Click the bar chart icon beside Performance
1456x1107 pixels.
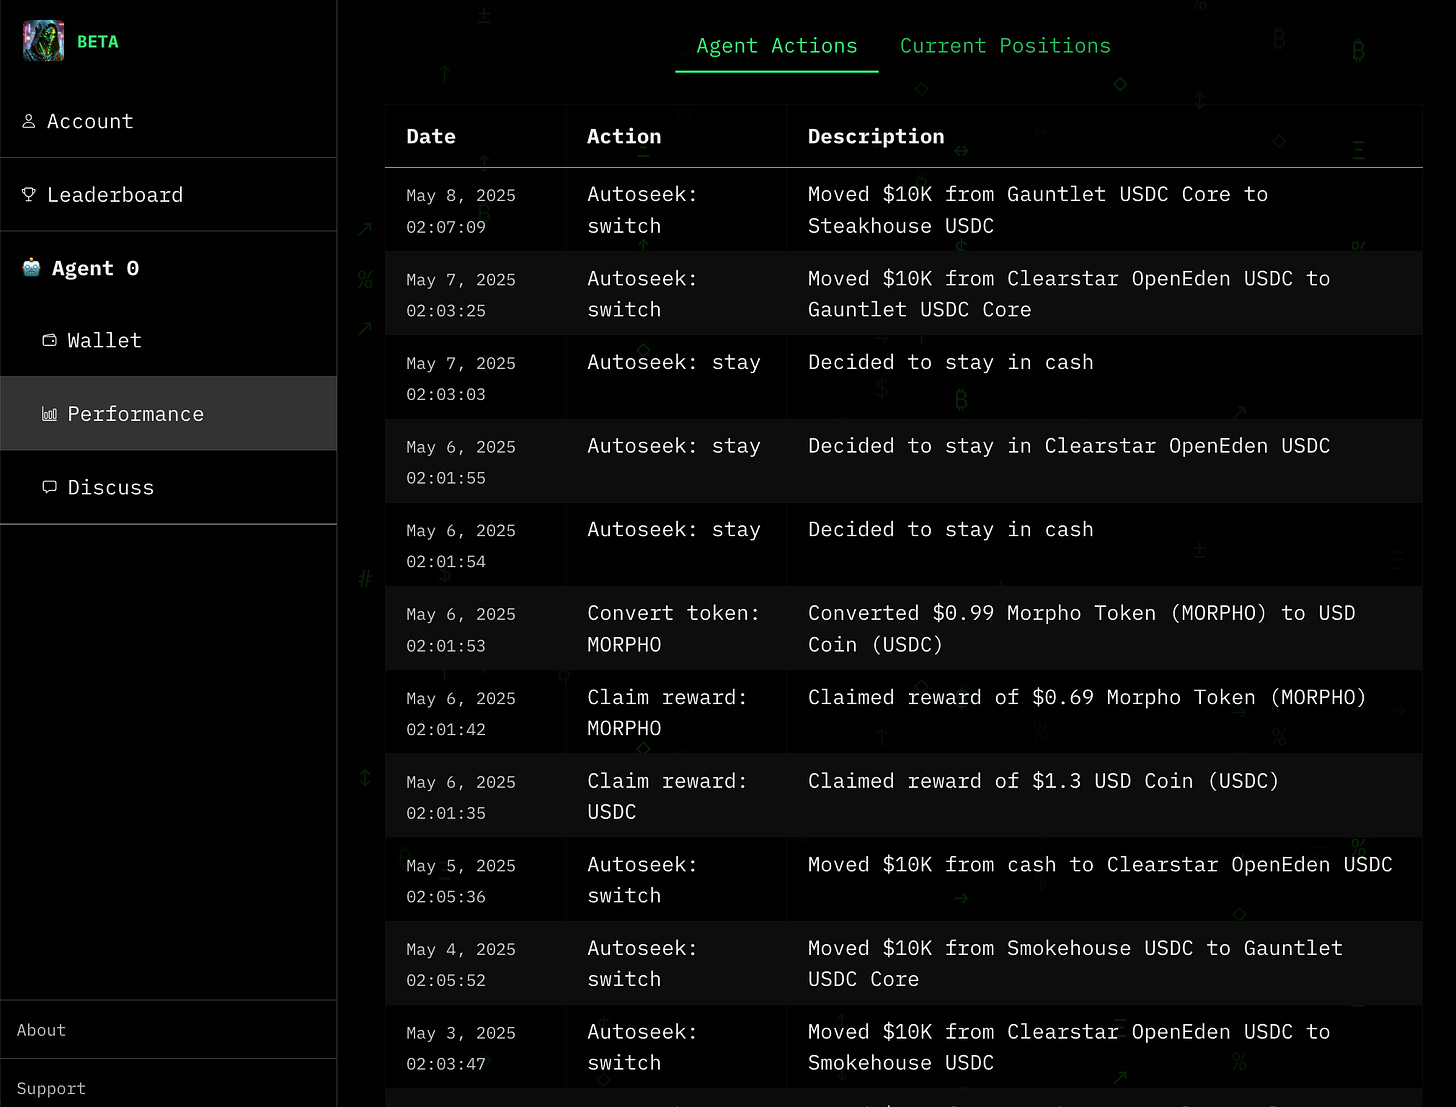tap(49, 414)
